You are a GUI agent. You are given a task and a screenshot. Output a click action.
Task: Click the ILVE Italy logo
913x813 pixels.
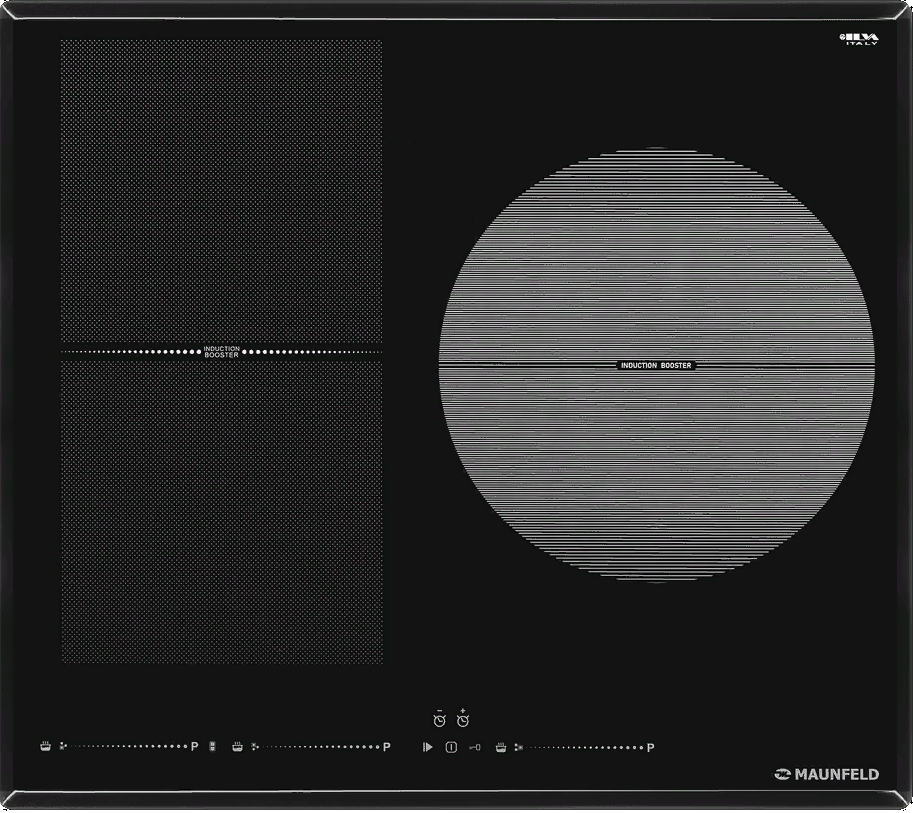[x=858, y=39]
